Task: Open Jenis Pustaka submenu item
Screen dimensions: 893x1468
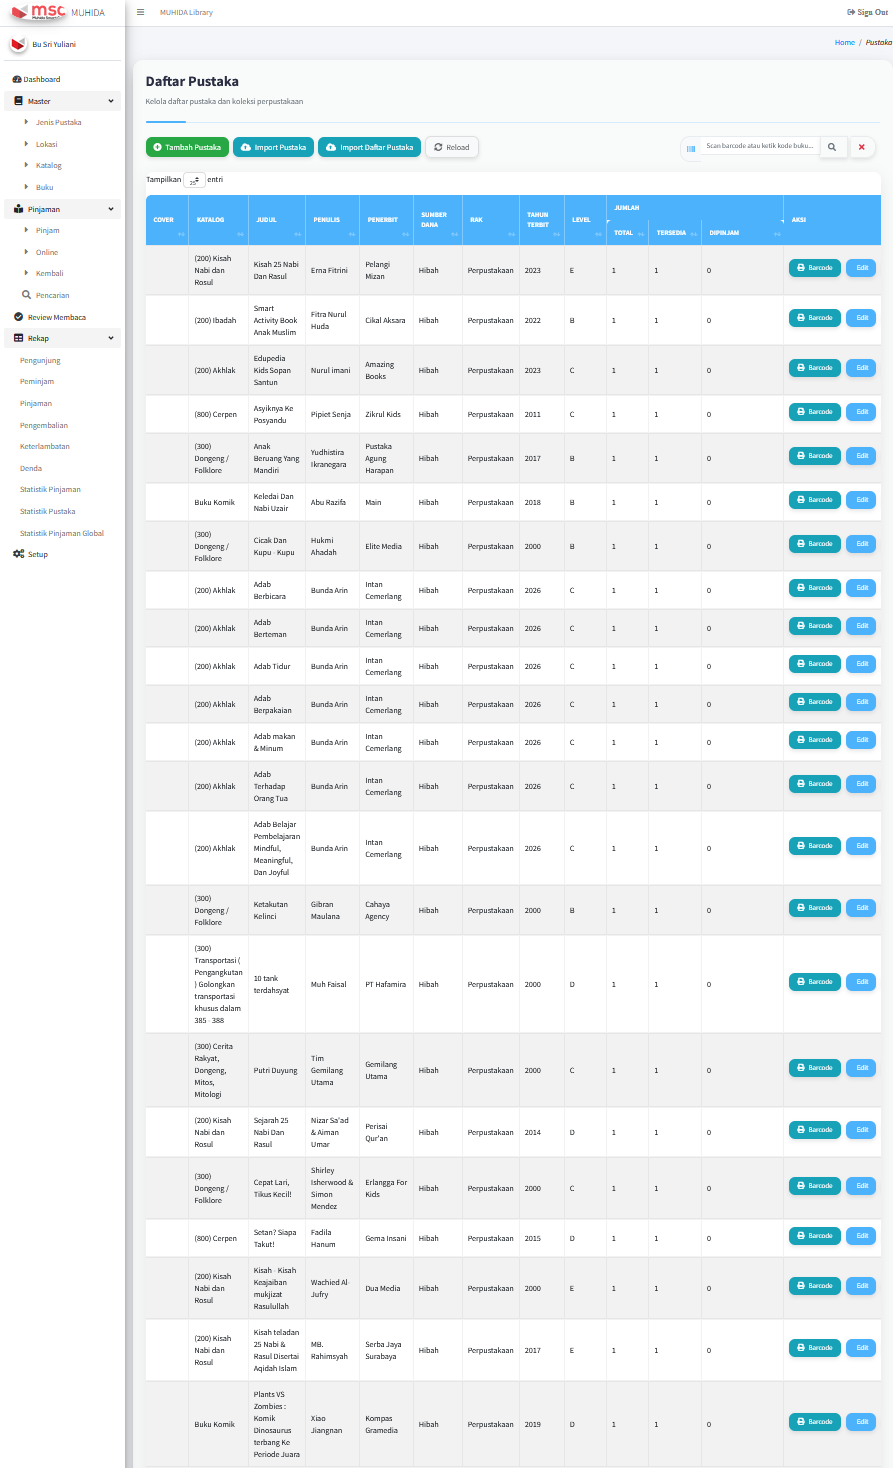Action: (58, 122)
